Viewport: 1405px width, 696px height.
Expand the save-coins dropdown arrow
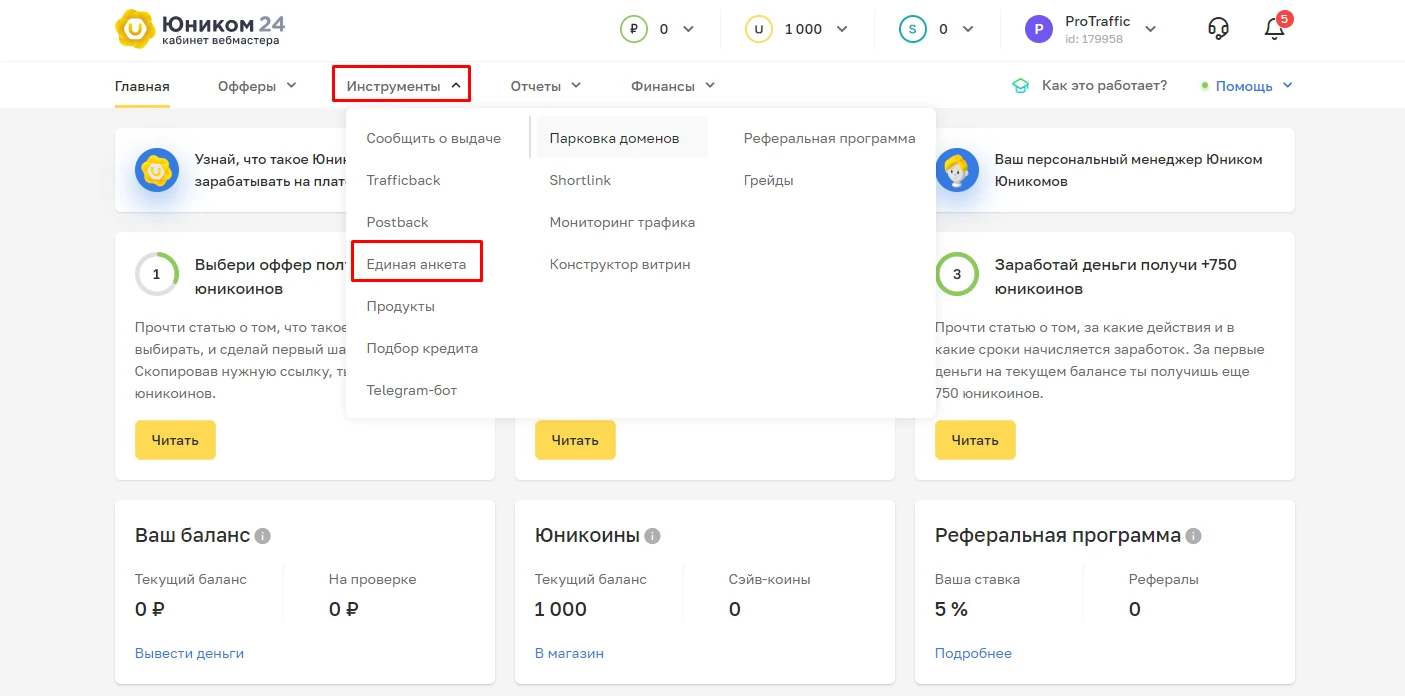tap(967, 29)
